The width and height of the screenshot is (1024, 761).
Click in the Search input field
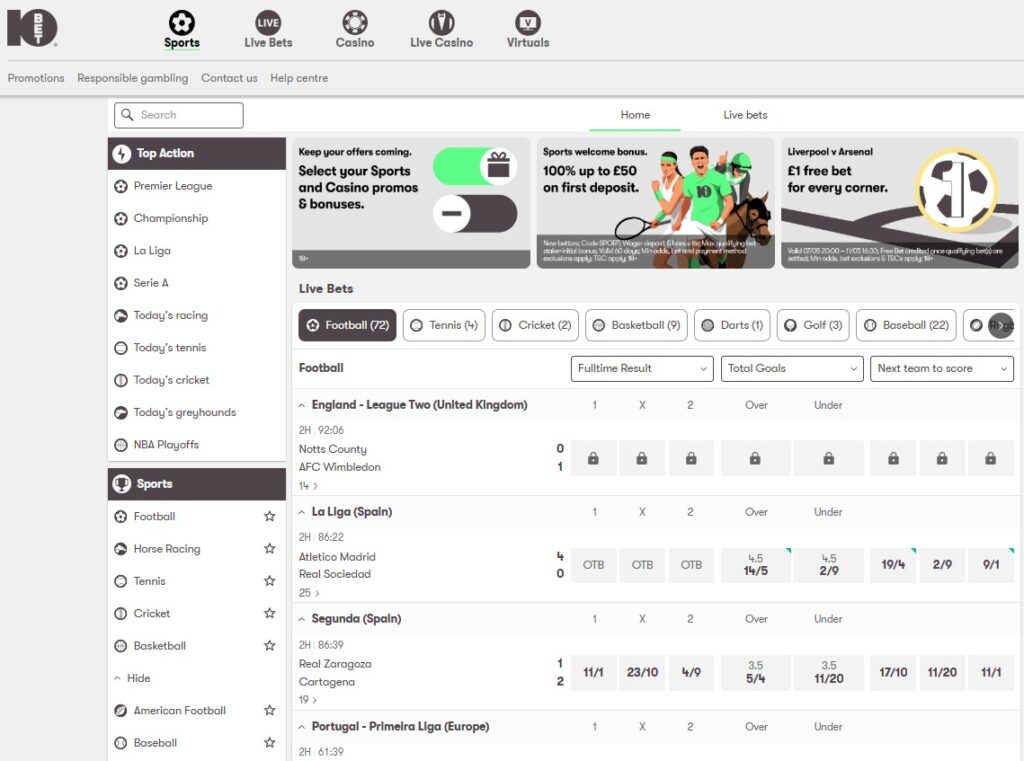tap(179, 115)
